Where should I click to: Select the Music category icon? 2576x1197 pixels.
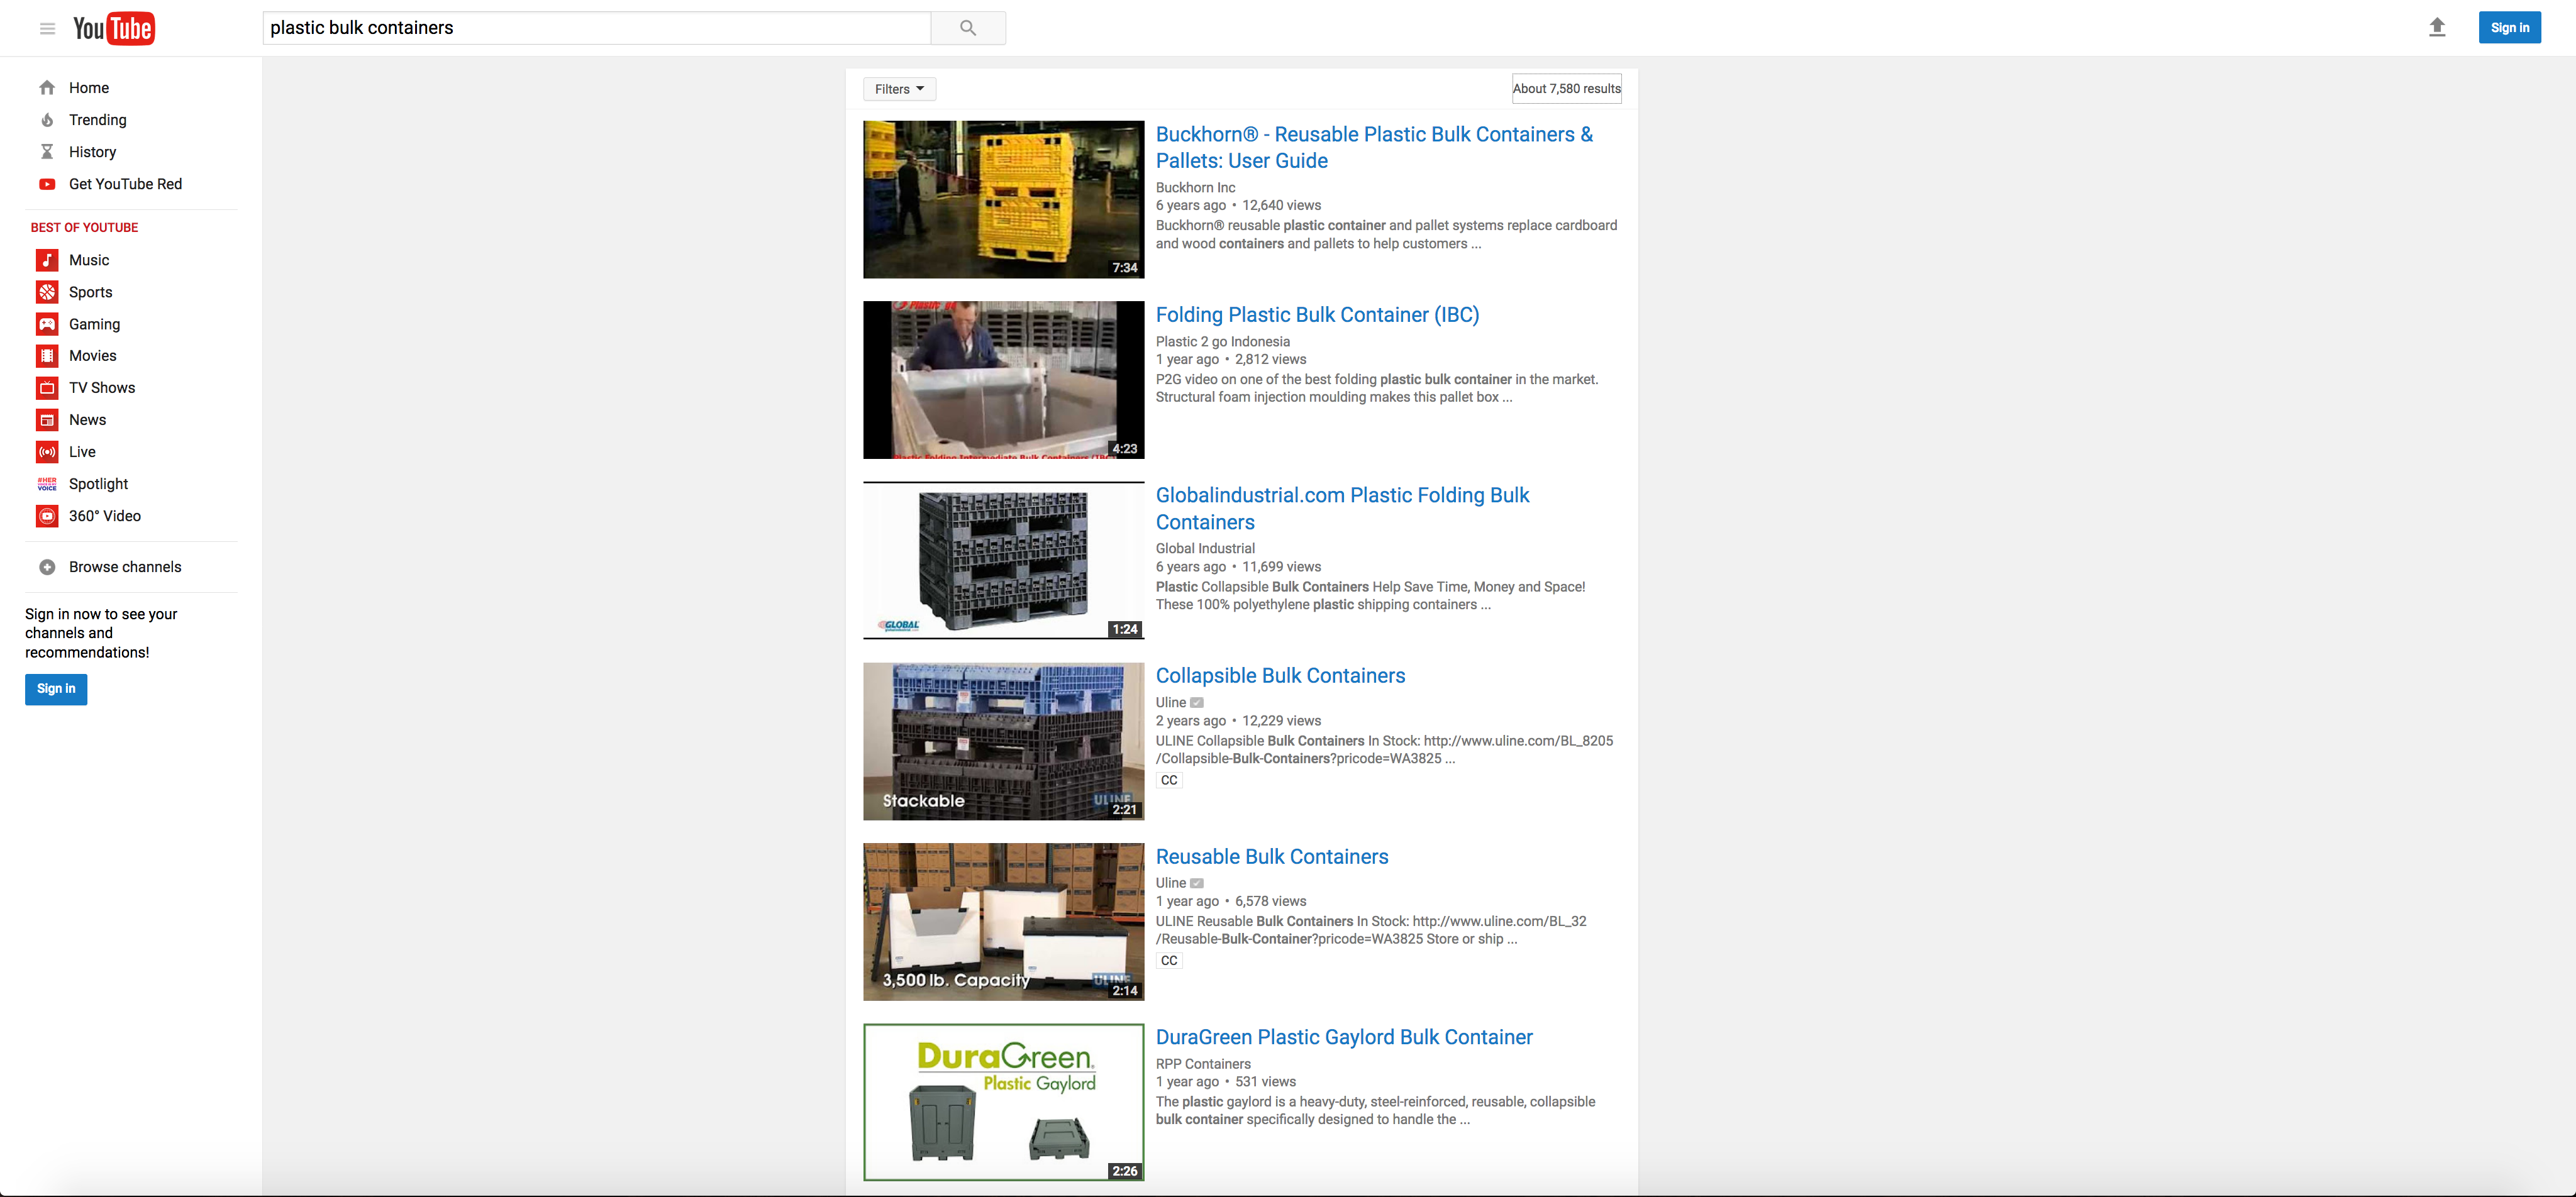47,260
